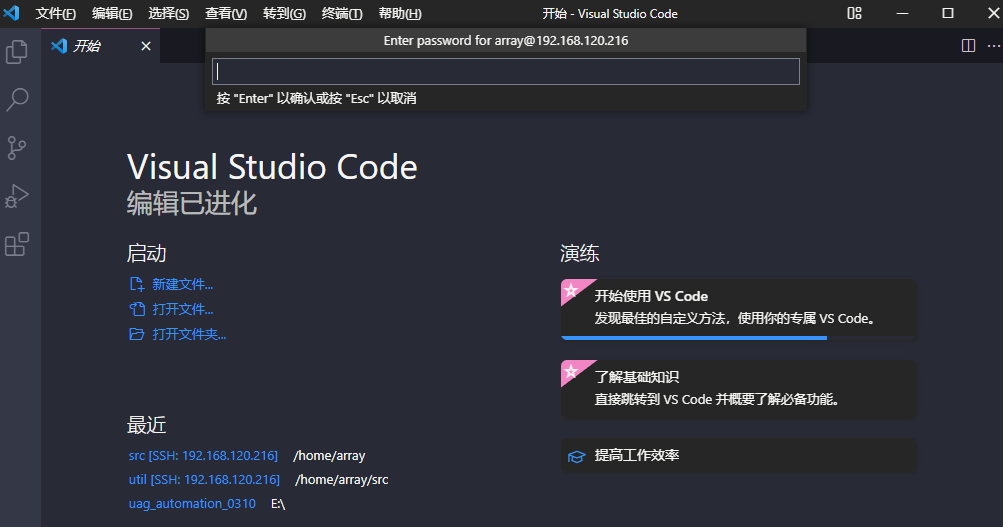Open the Source Control view
Viewport: 1003px width, 527px height.
pos(17,148)
